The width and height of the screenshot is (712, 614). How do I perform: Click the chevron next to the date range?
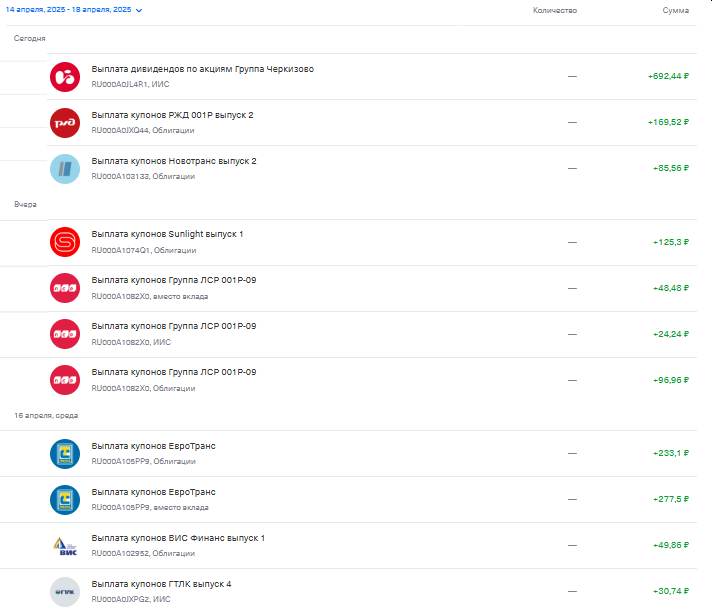tap(139, 10)
